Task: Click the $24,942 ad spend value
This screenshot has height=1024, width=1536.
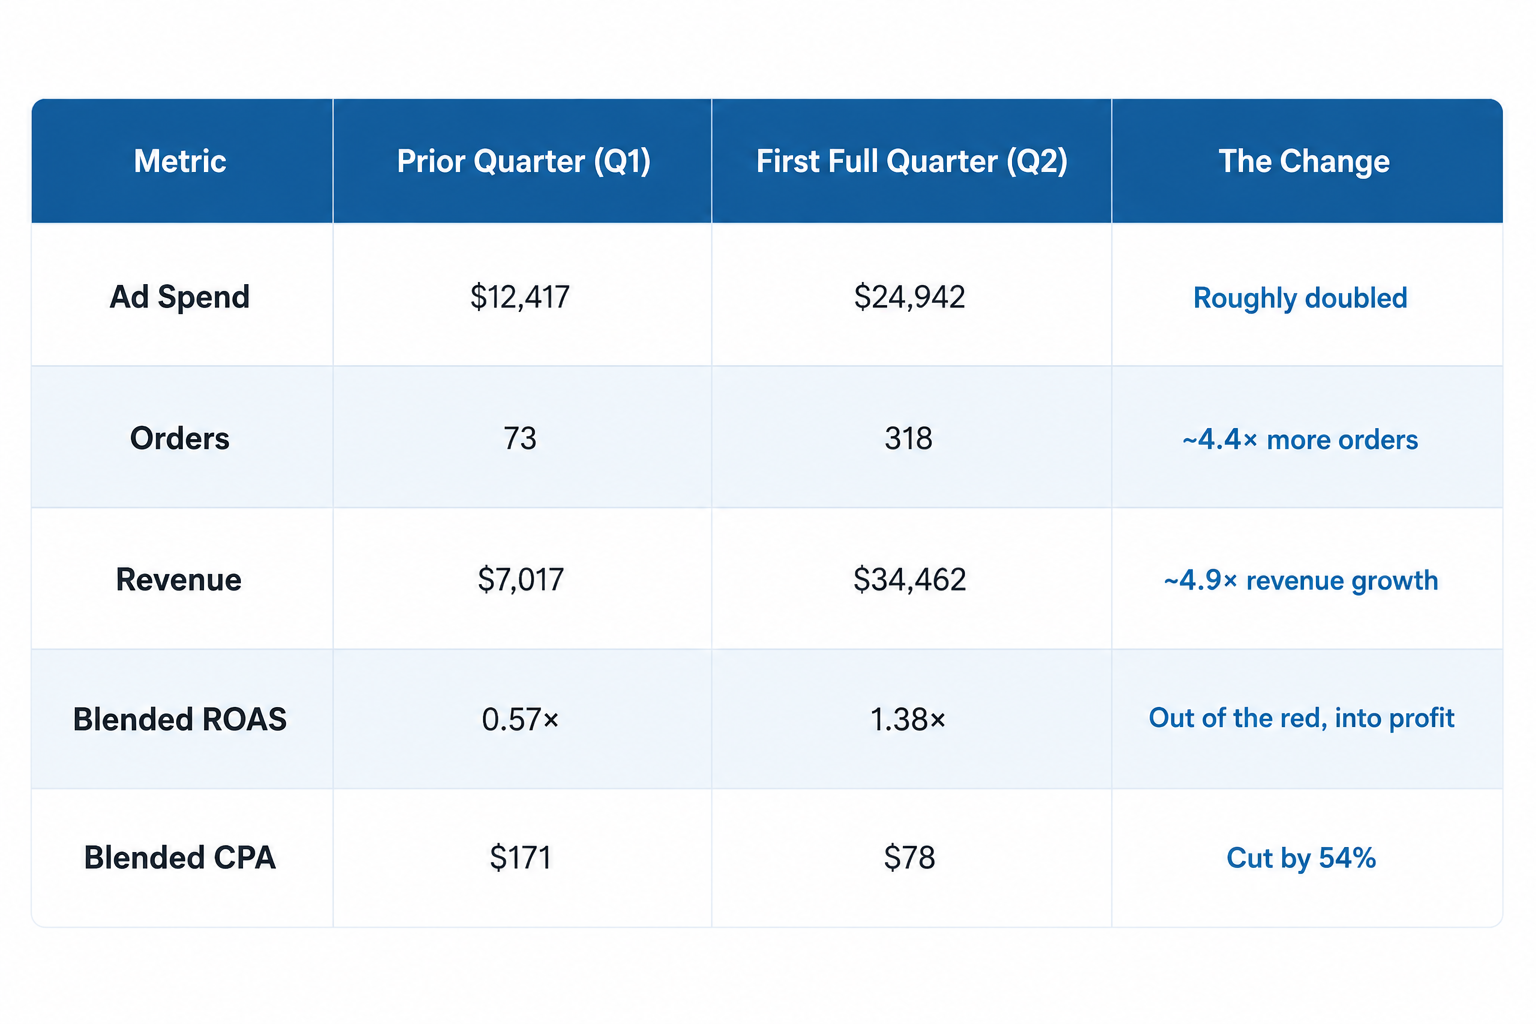Action: tap(909, 297)
